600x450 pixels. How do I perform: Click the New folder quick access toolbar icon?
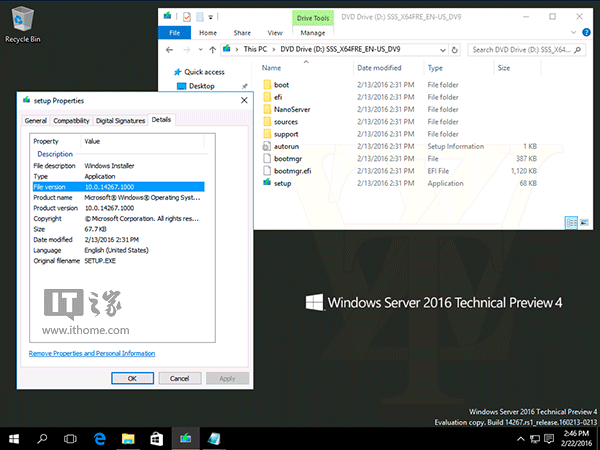(200, 17)
